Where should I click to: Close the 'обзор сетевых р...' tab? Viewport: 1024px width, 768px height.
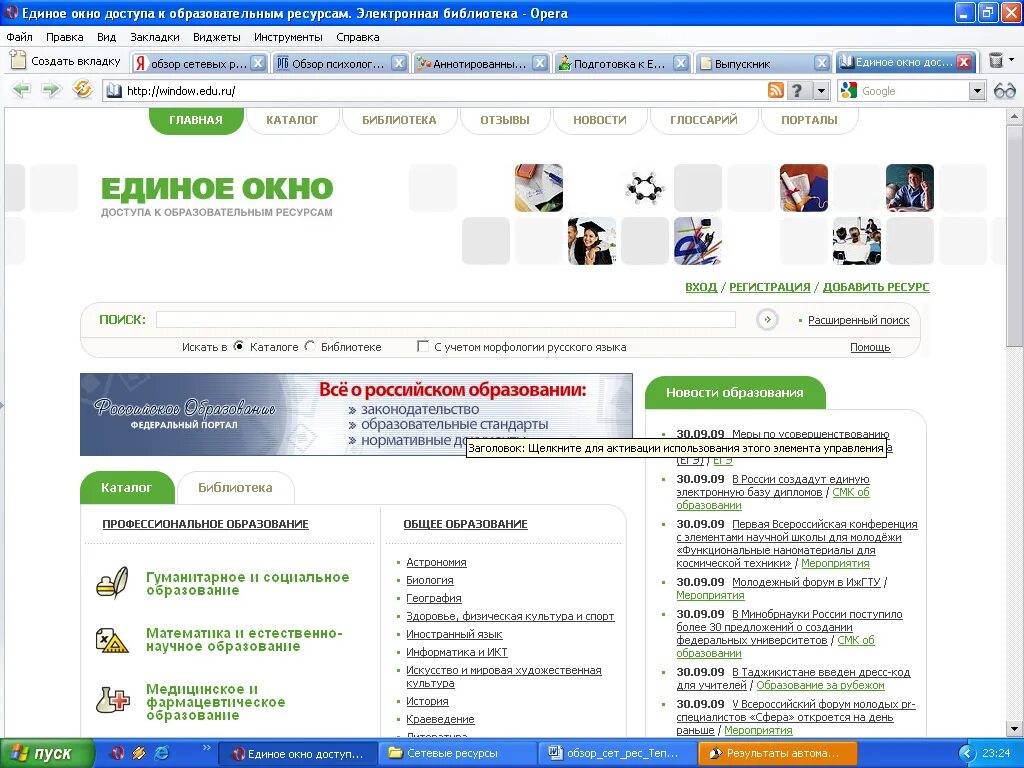[x=258, y=63]
